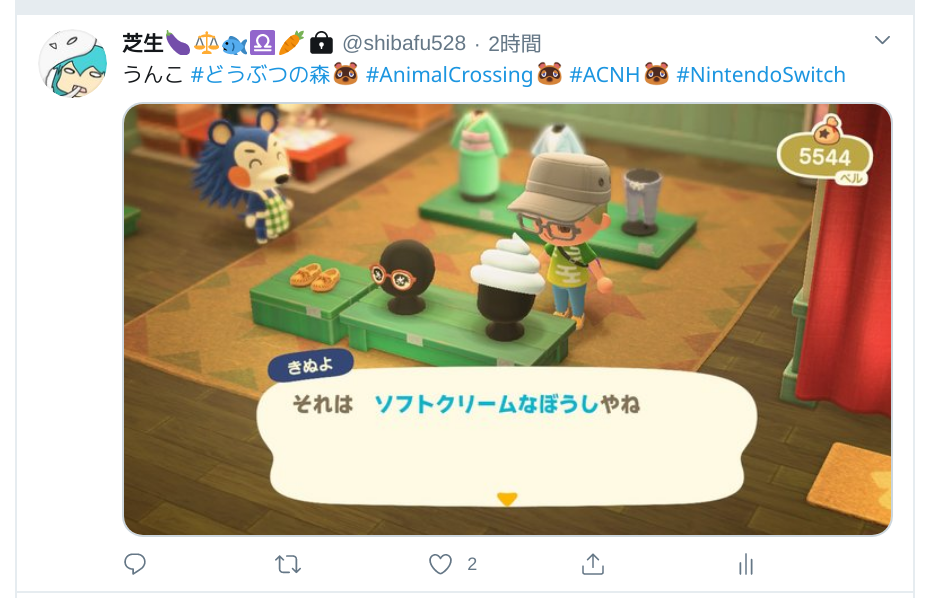Expand the tweet options chevron

[x=882, y=40]
